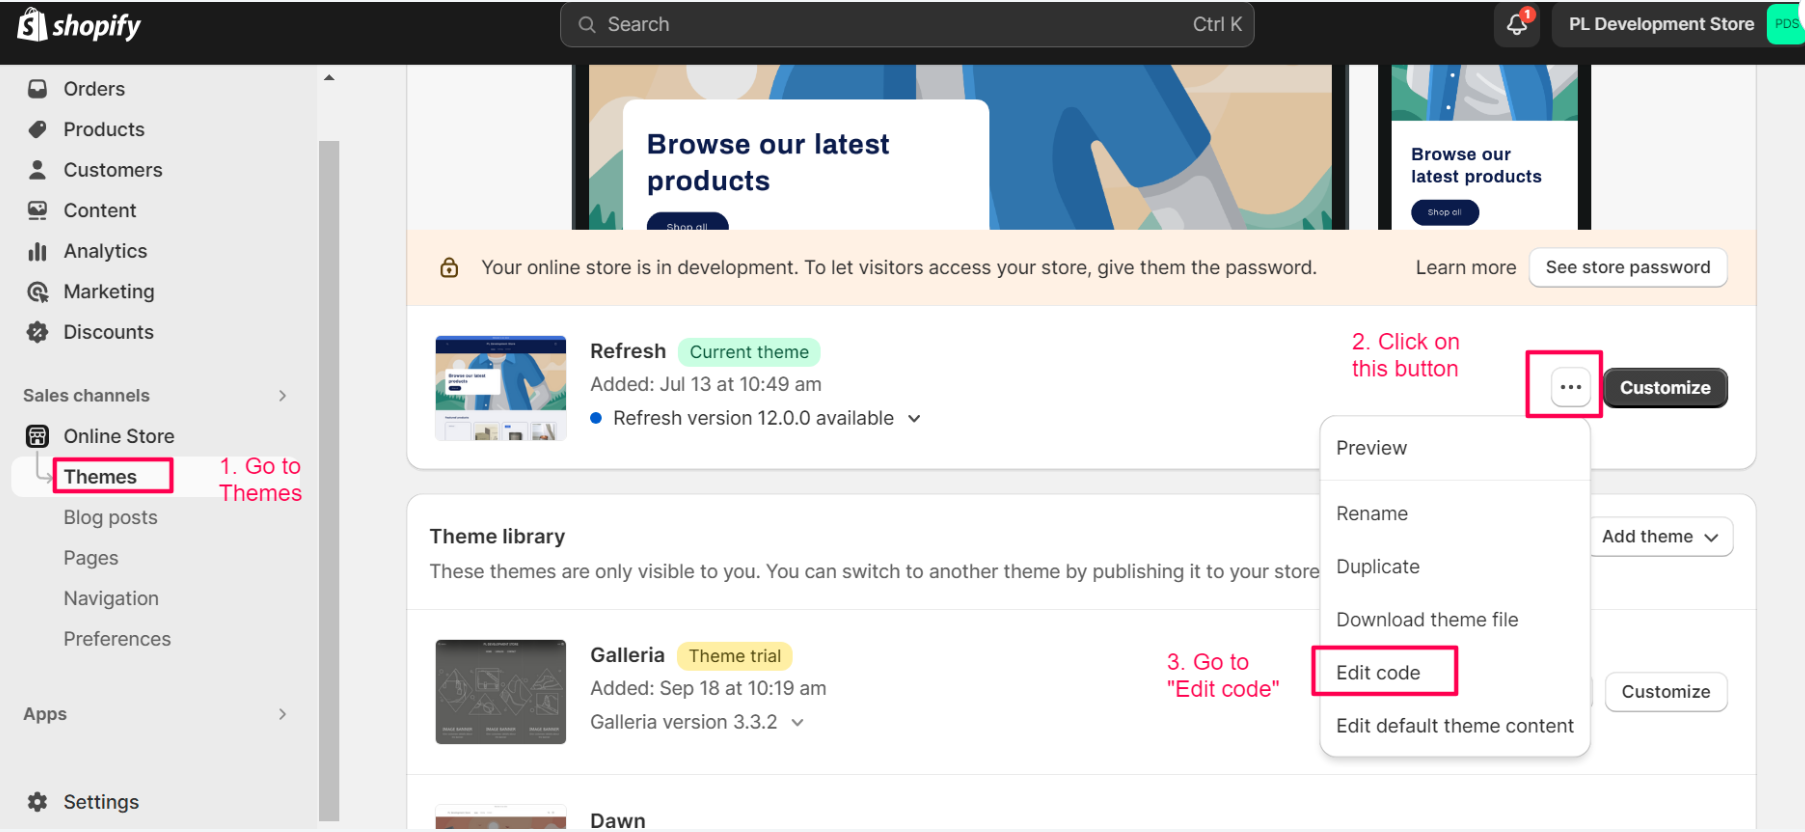Viewport: 1805px width, 832px height.
Task: Choose Duplicate in the theme menu
Action: point(1377,567)
